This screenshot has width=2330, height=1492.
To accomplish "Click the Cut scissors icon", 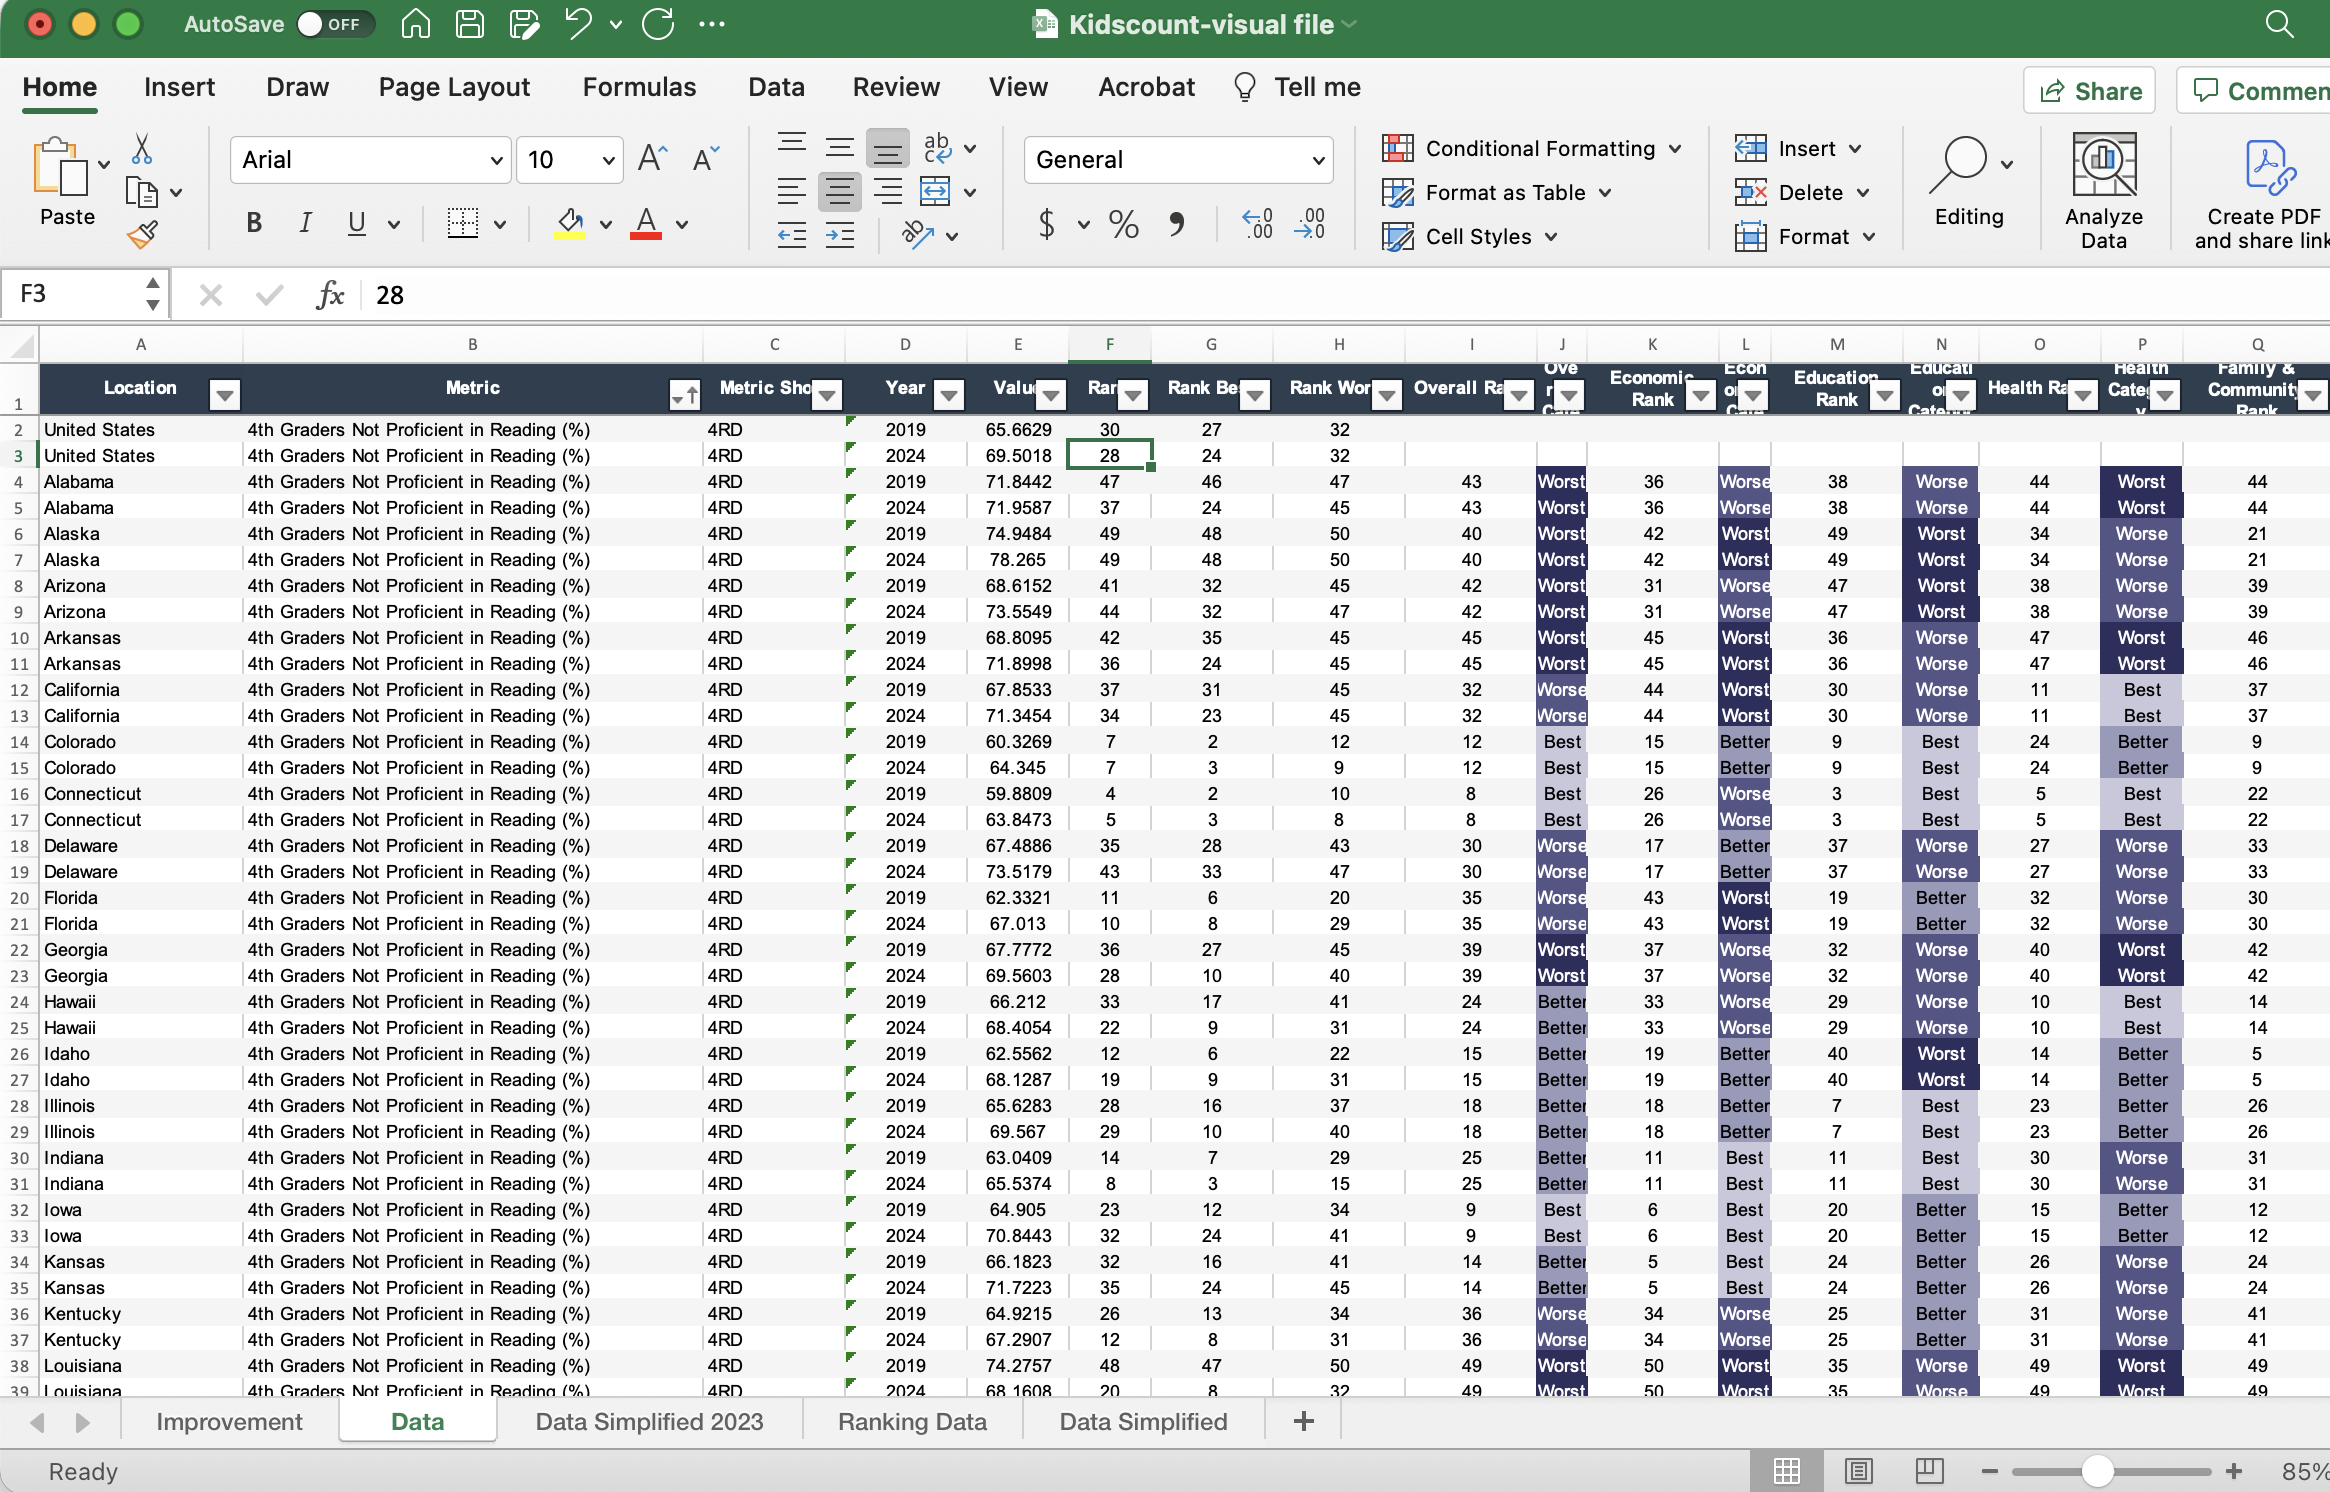I will [142, 150].
